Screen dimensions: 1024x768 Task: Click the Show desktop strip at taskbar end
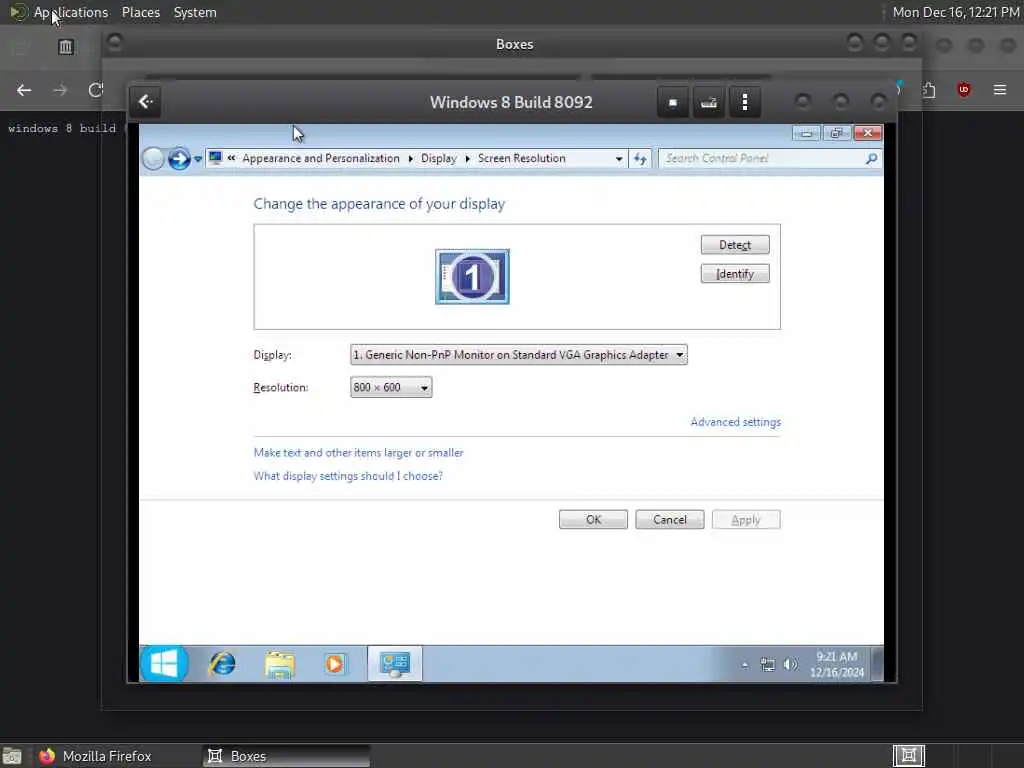(x=877, y=664)
